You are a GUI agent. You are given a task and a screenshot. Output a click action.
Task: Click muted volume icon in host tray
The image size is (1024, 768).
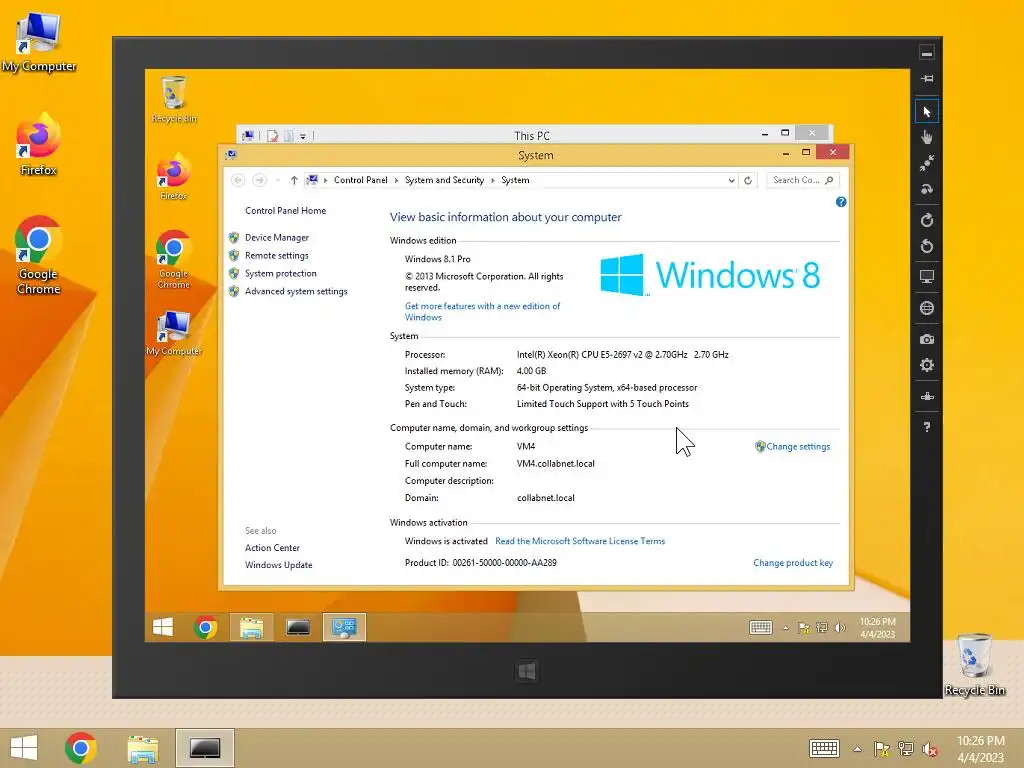929,749
